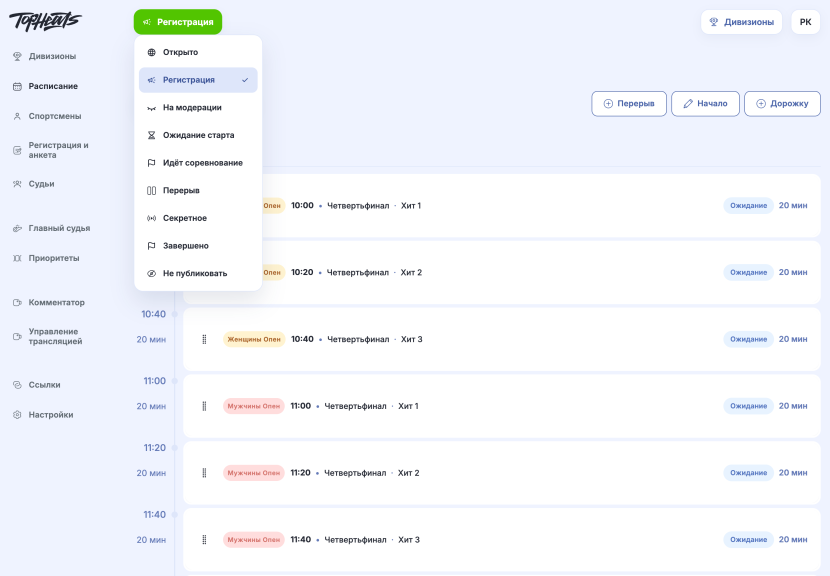Select the checked Регистрация status option
This screenshot has height=576, width=830.
click(x=198, y=80)
